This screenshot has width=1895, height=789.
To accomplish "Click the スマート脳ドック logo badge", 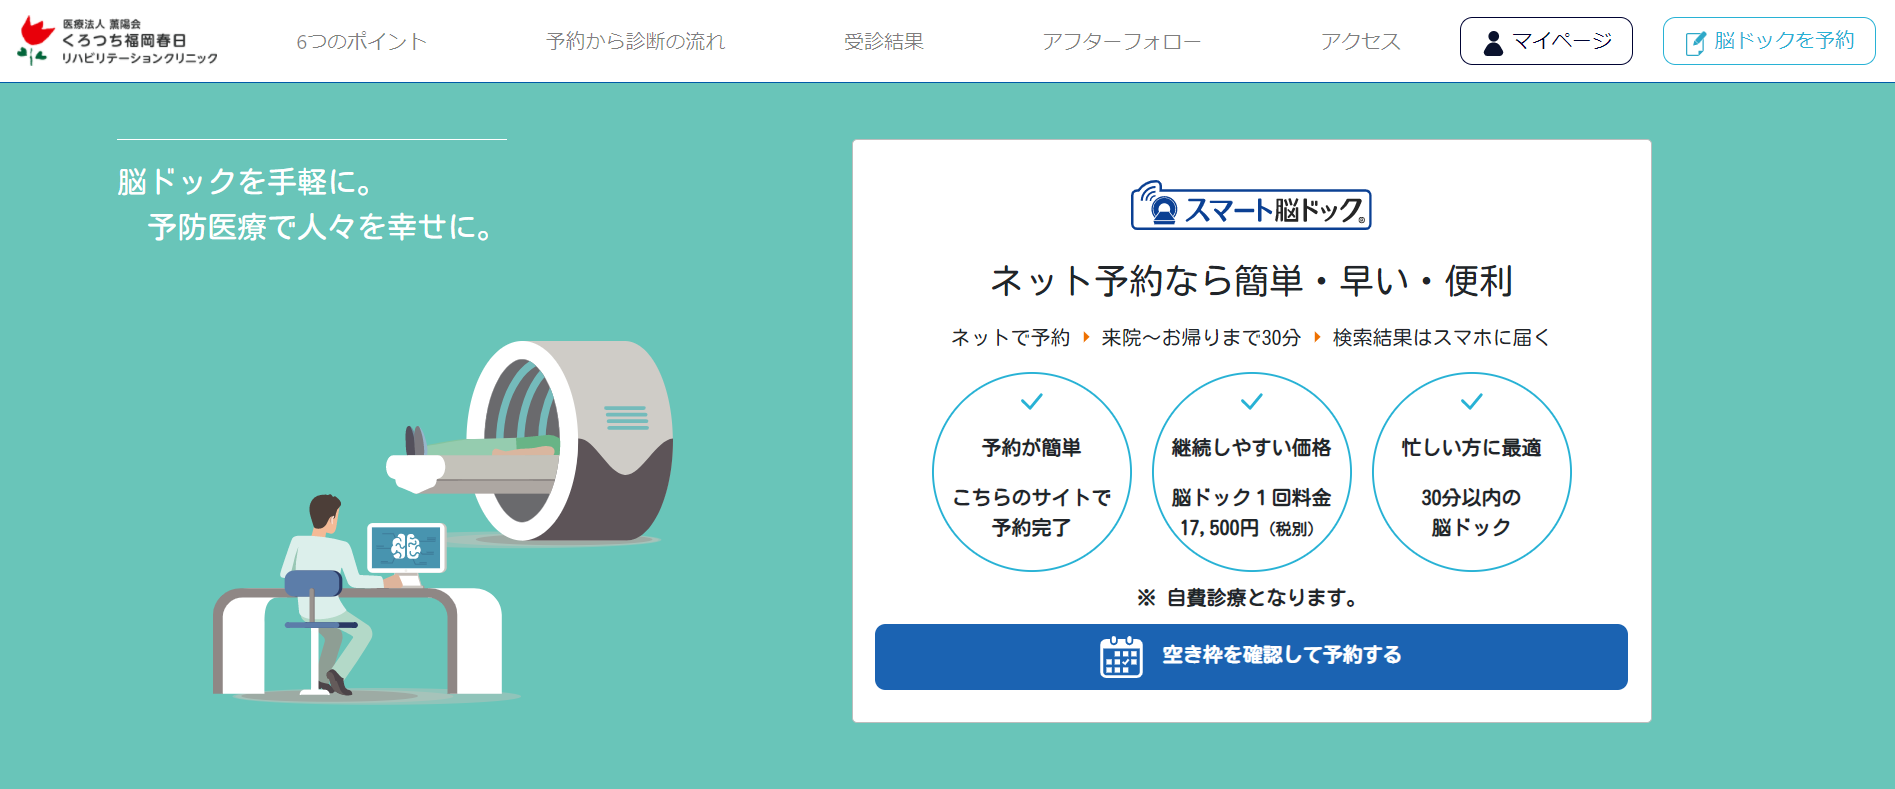I will (1250, 207).
